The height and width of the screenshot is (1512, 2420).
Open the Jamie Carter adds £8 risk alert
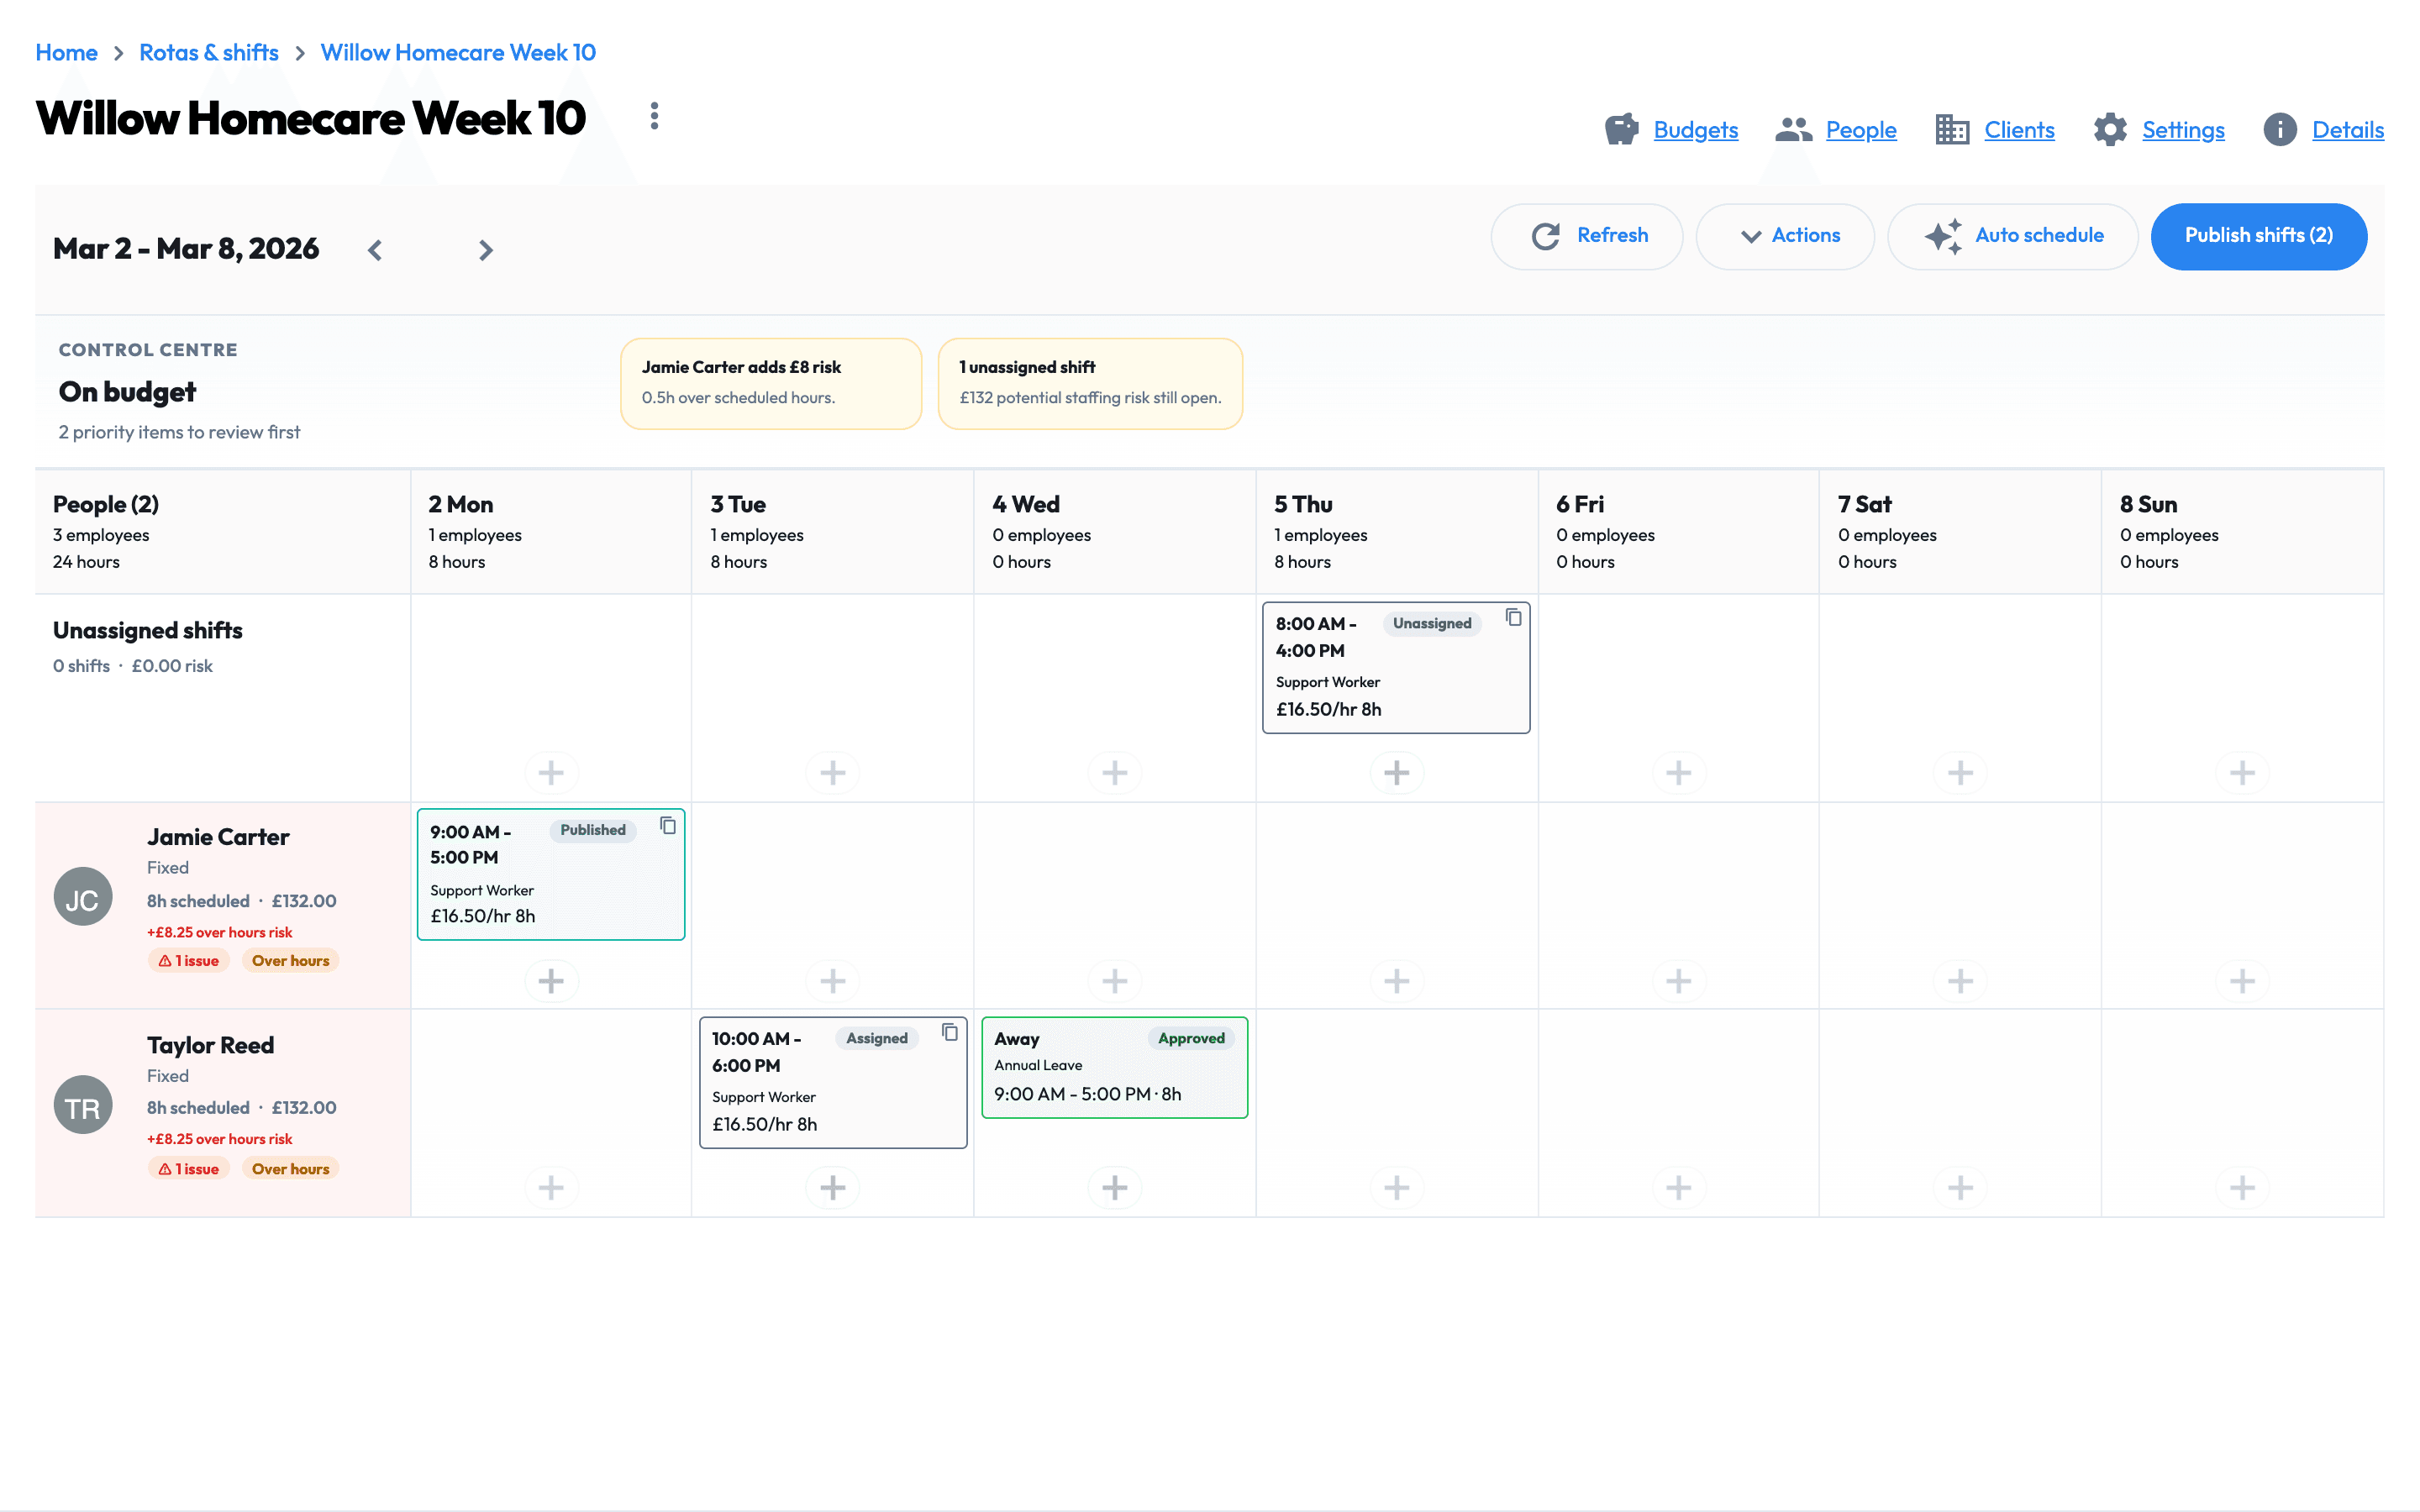pos(771,383)
